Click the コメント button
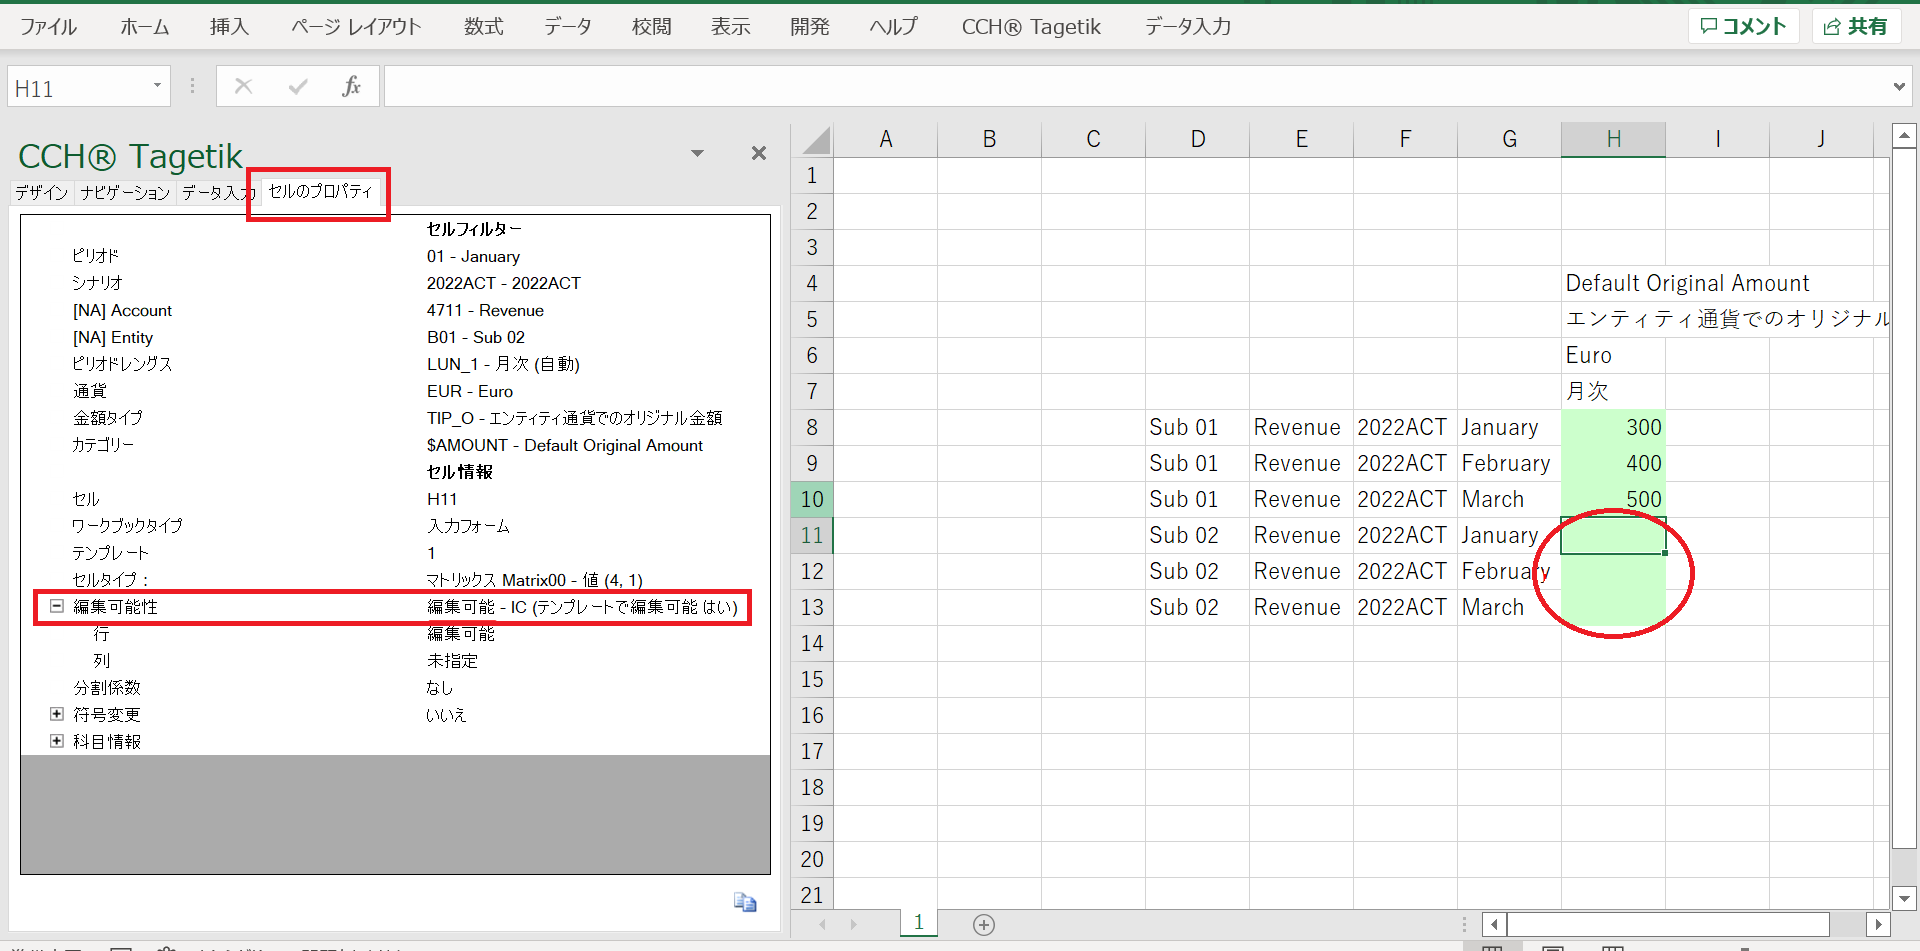This screenshot has width=1920, height=951. pos(1743,27)
